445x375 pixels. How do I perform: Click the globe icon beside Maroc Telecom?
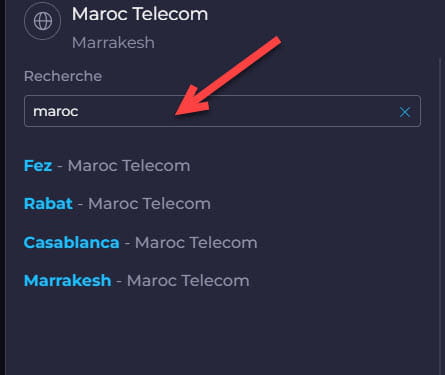43,22
